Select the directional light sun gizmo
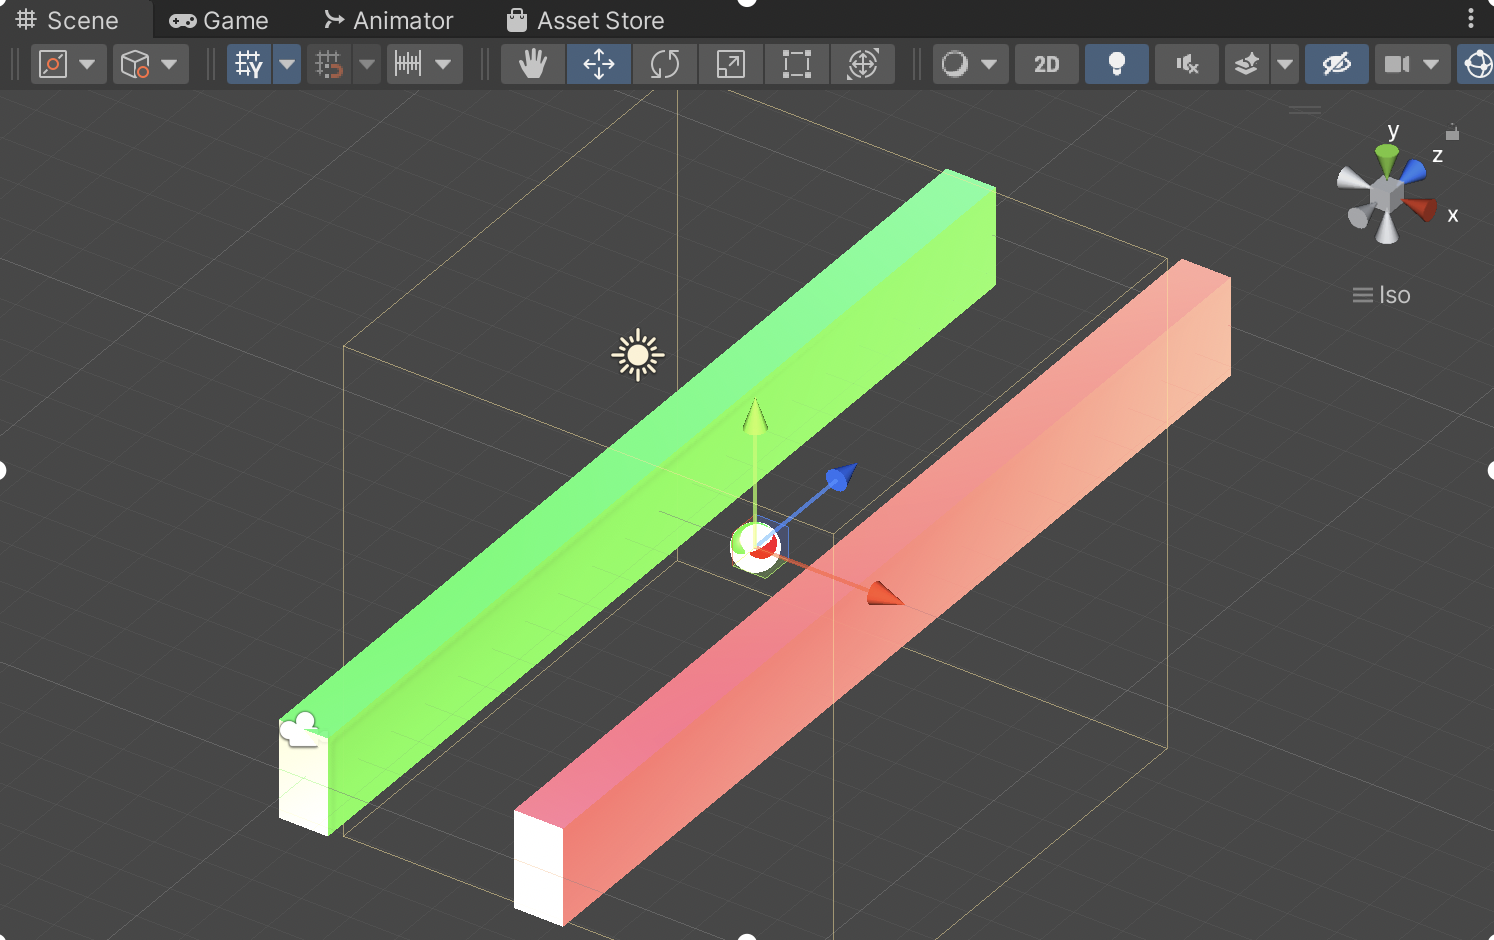This screenshot has width=1494, height=940. (638, 355)
